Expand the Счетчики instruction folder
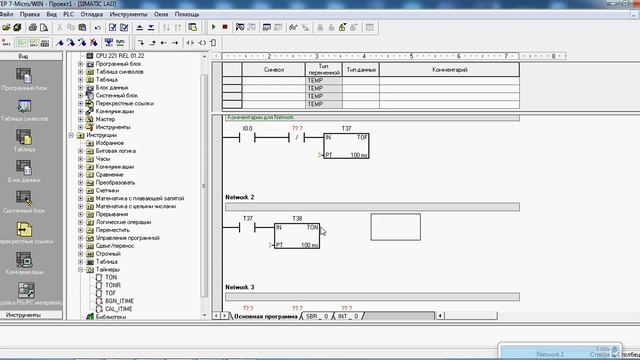 pos(80,191)
